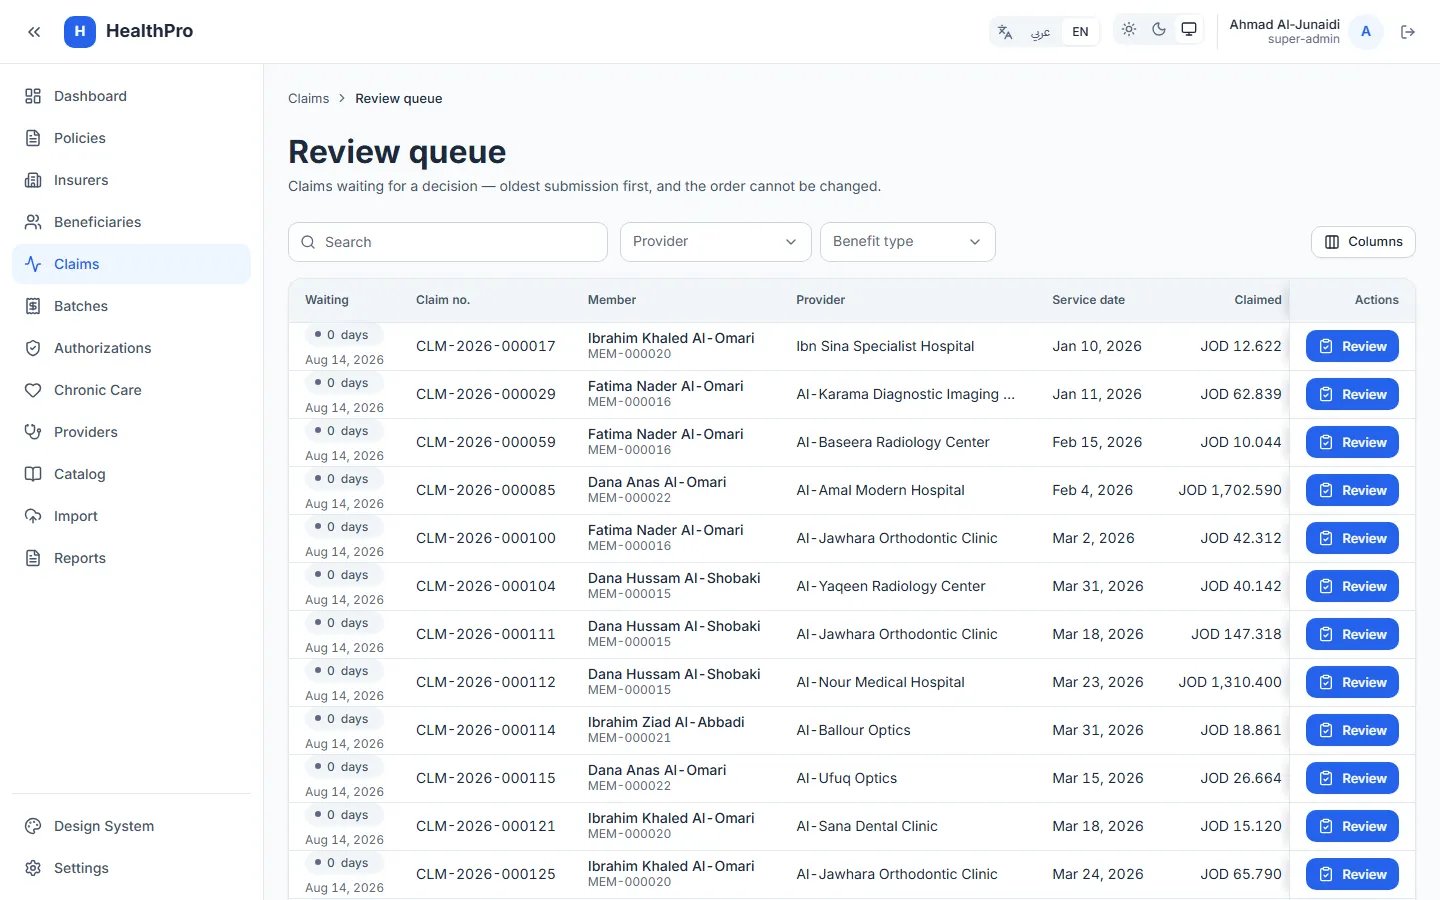
Task: Click amount JOD 1,702.590
Action: point(1230,490)
